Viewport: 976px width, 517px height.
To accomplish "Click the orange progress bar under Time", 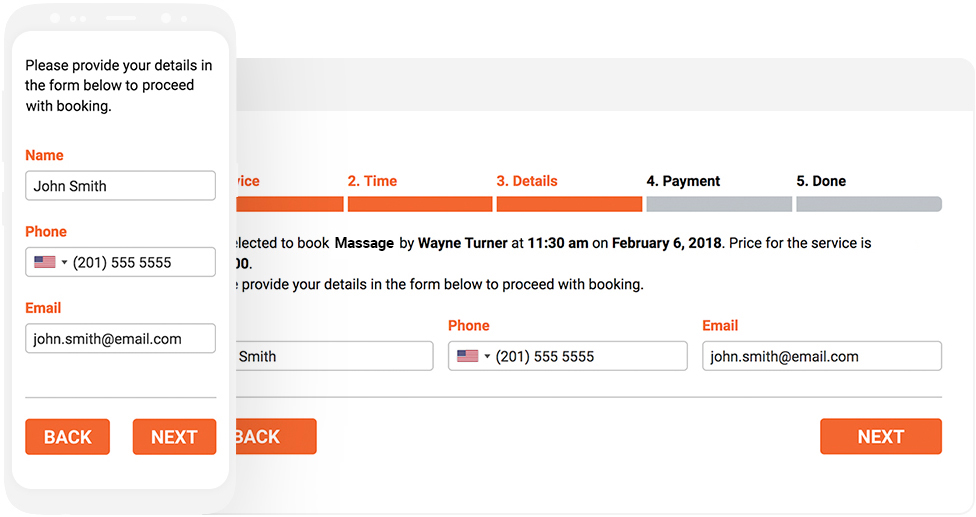I will pyautogui.click(x=420, y=204).
